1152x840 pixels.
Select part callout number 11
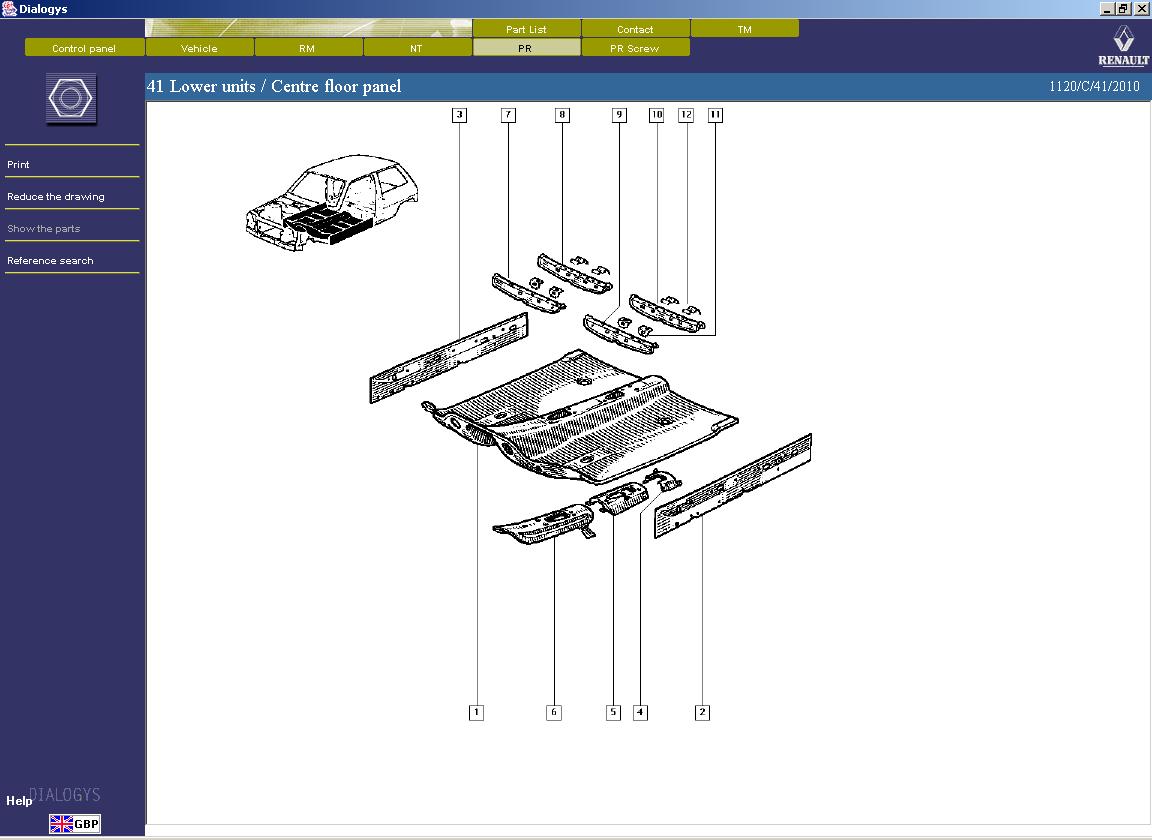tap(715, 115)
